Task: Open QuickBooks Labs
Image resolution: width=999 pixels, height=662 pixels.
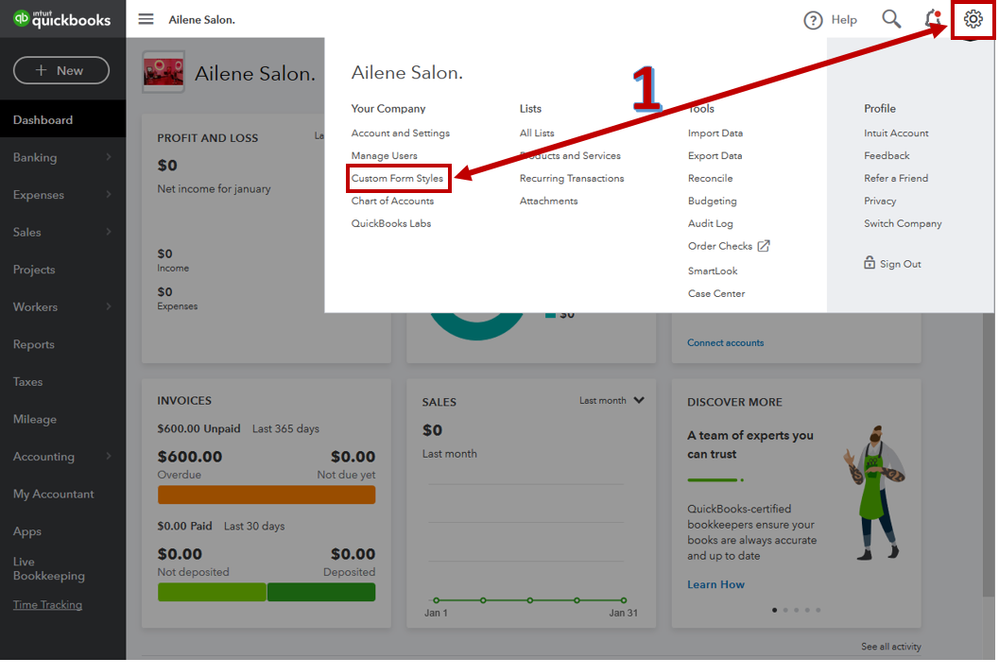Action: coord(392,224)
